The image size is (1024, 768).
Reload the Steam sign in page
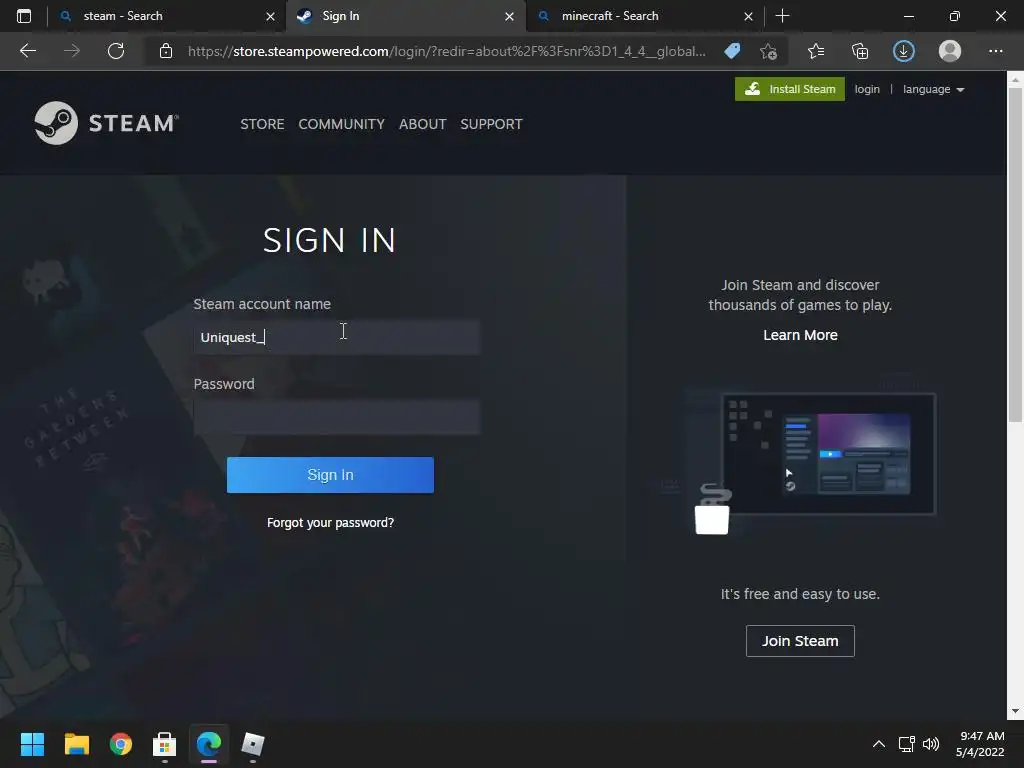116,51
